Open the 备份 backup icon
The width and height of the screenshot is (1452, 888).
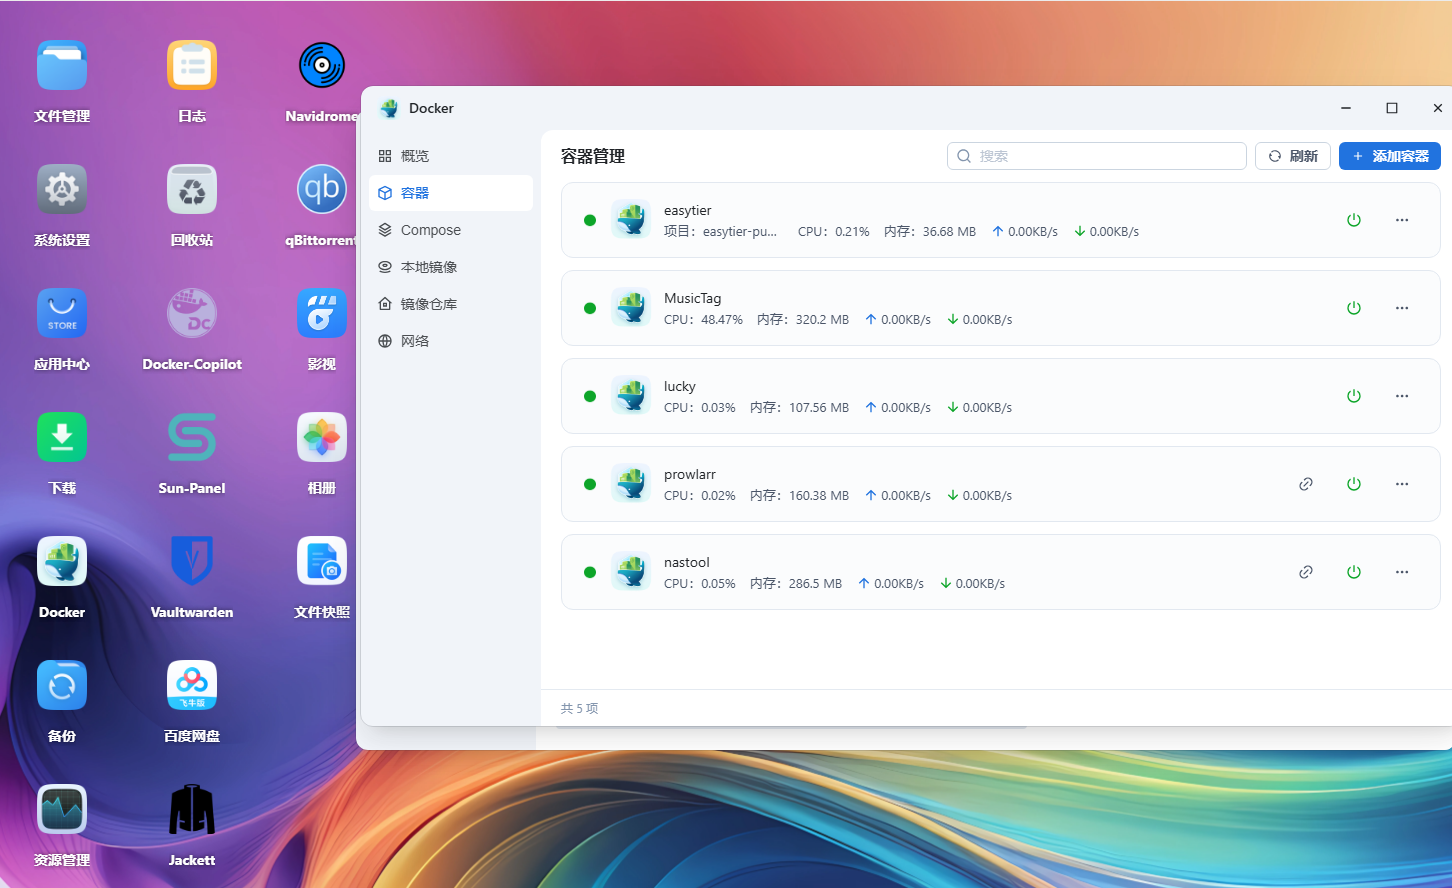pos(62,686)
